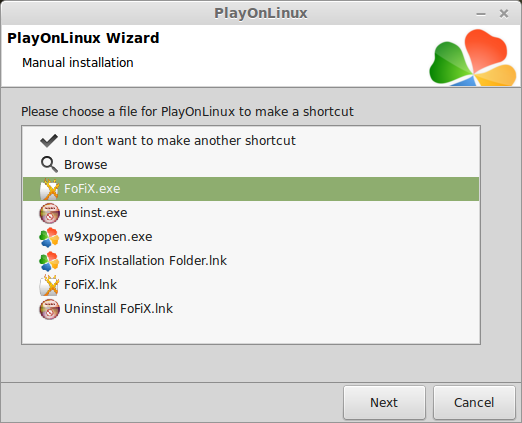Image resolution: width=522 pixels, height=423 pixels.
Task: Click the FoFiX Installation Folder.lnk icon
Action: 49,261
